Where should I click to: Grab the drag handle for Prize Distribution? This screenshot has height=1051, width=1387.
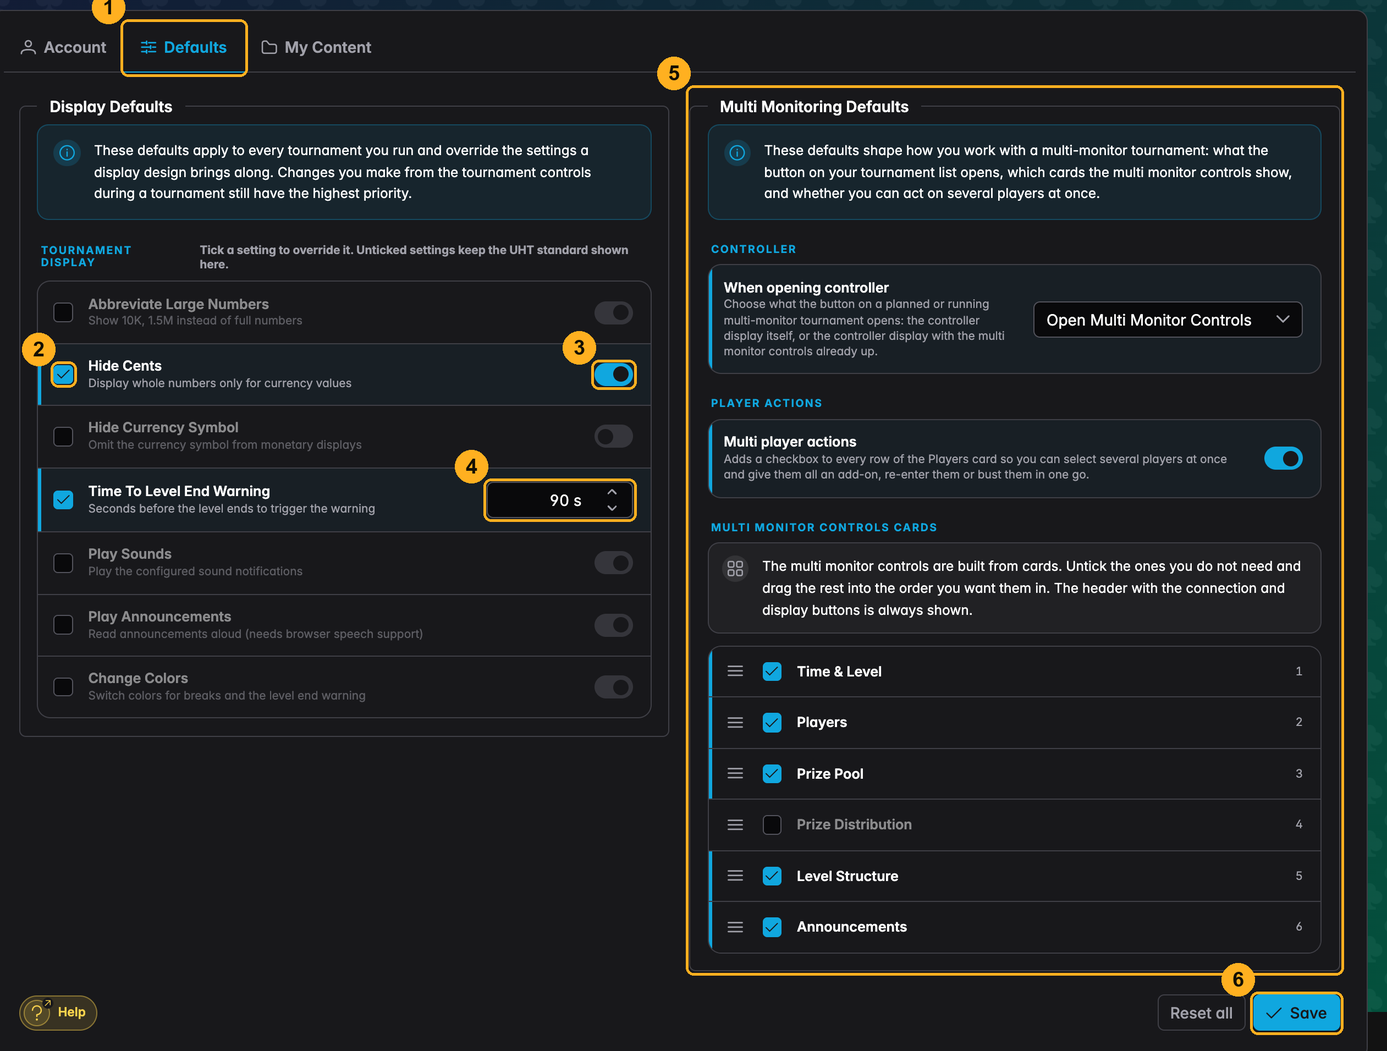[735, 824]
